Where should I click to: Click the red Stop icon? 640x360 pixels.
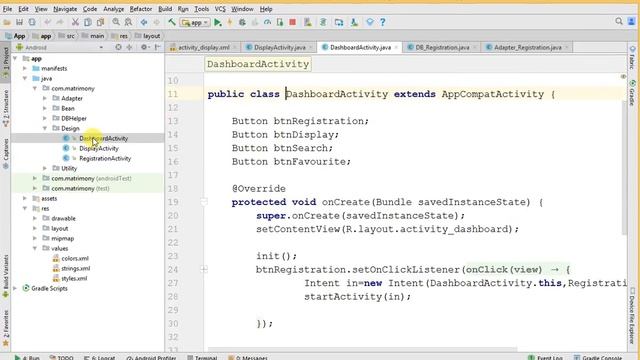coord(293,22)
